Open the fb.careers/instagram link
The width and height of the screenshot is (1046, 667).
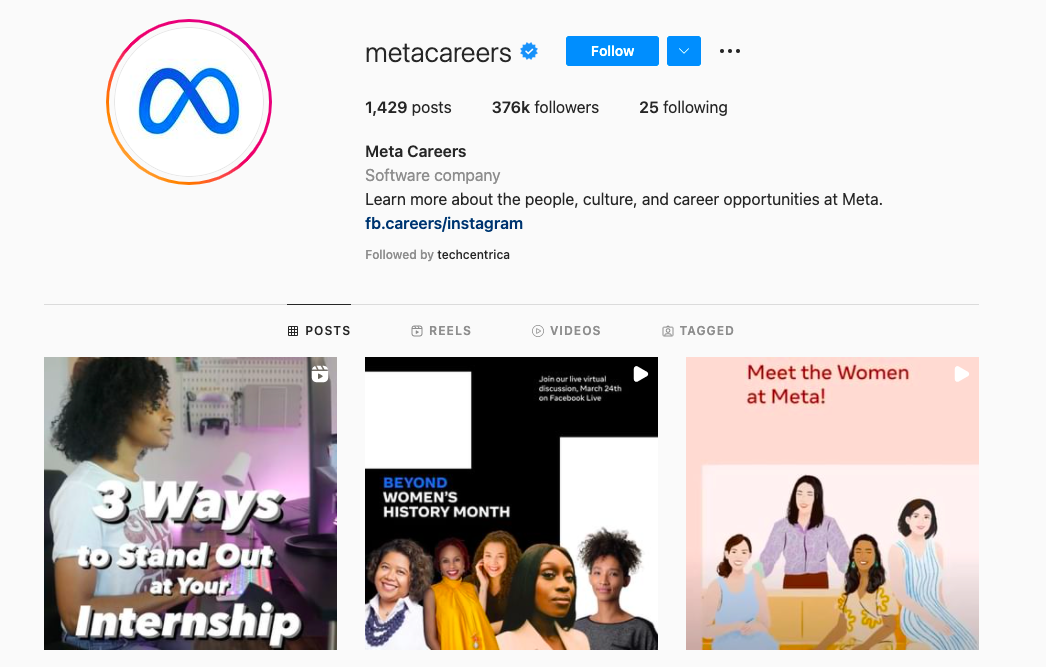(x=444, y=223)
